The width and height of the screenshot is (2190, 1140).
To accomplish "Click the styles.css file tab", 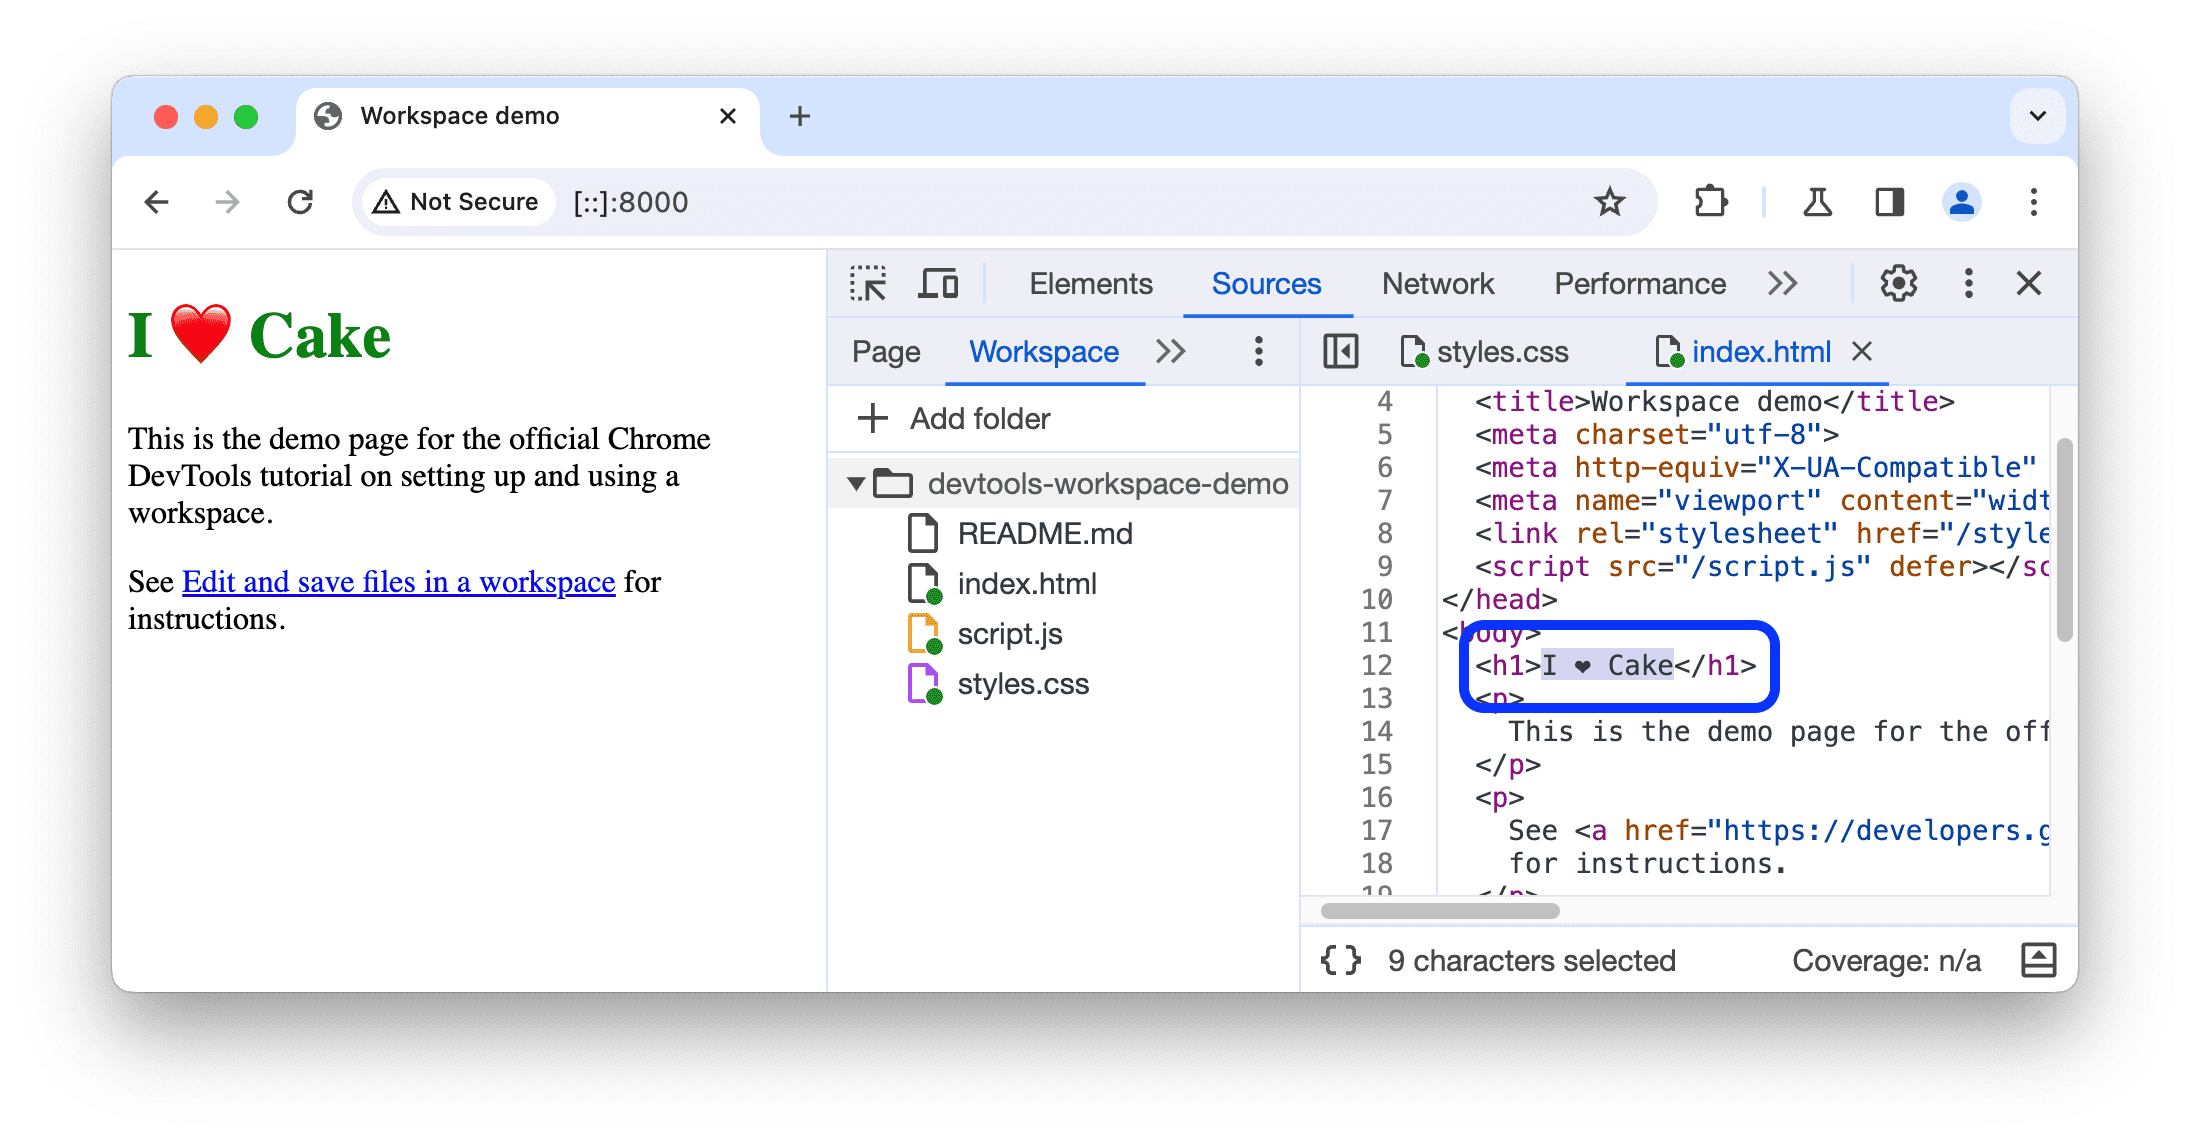I will [x=1498, y=352].
